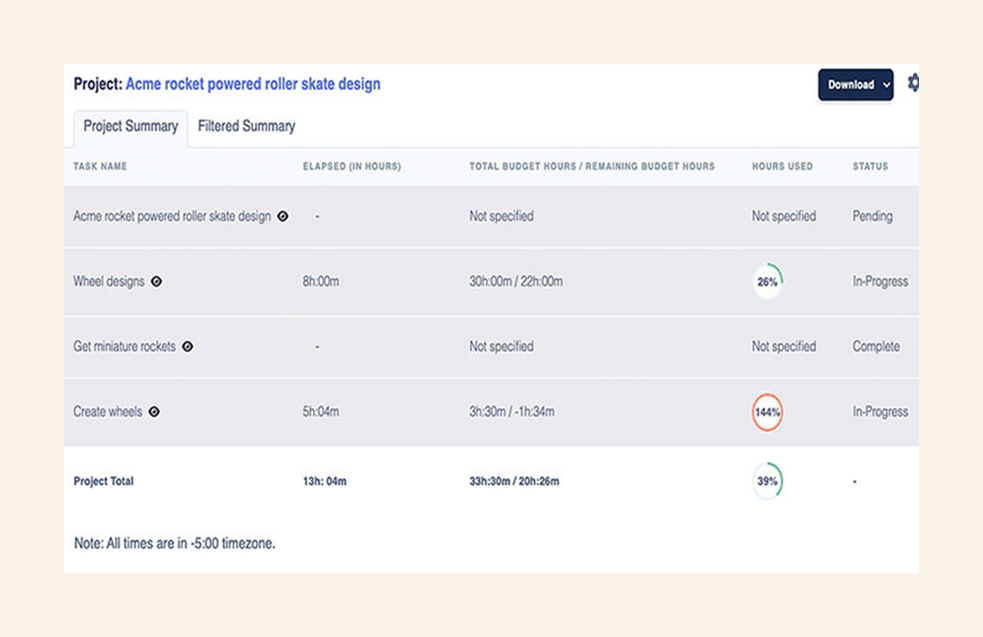The image size is (983, 637).
Task: Sort by the Task Name column header
Action: click(x=100, y=166)
